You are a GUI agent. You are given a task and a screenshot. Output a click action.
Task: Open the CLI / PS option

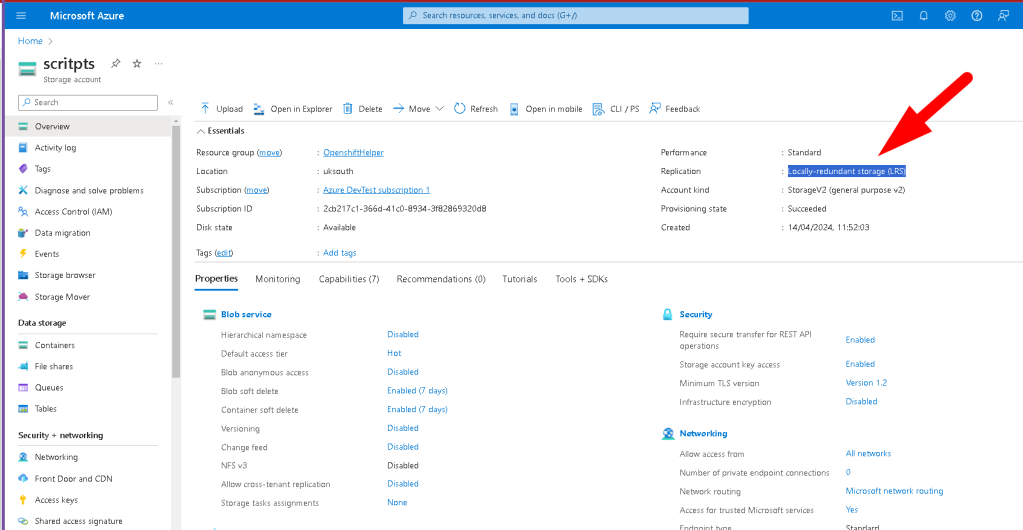[x=615, y=109]
